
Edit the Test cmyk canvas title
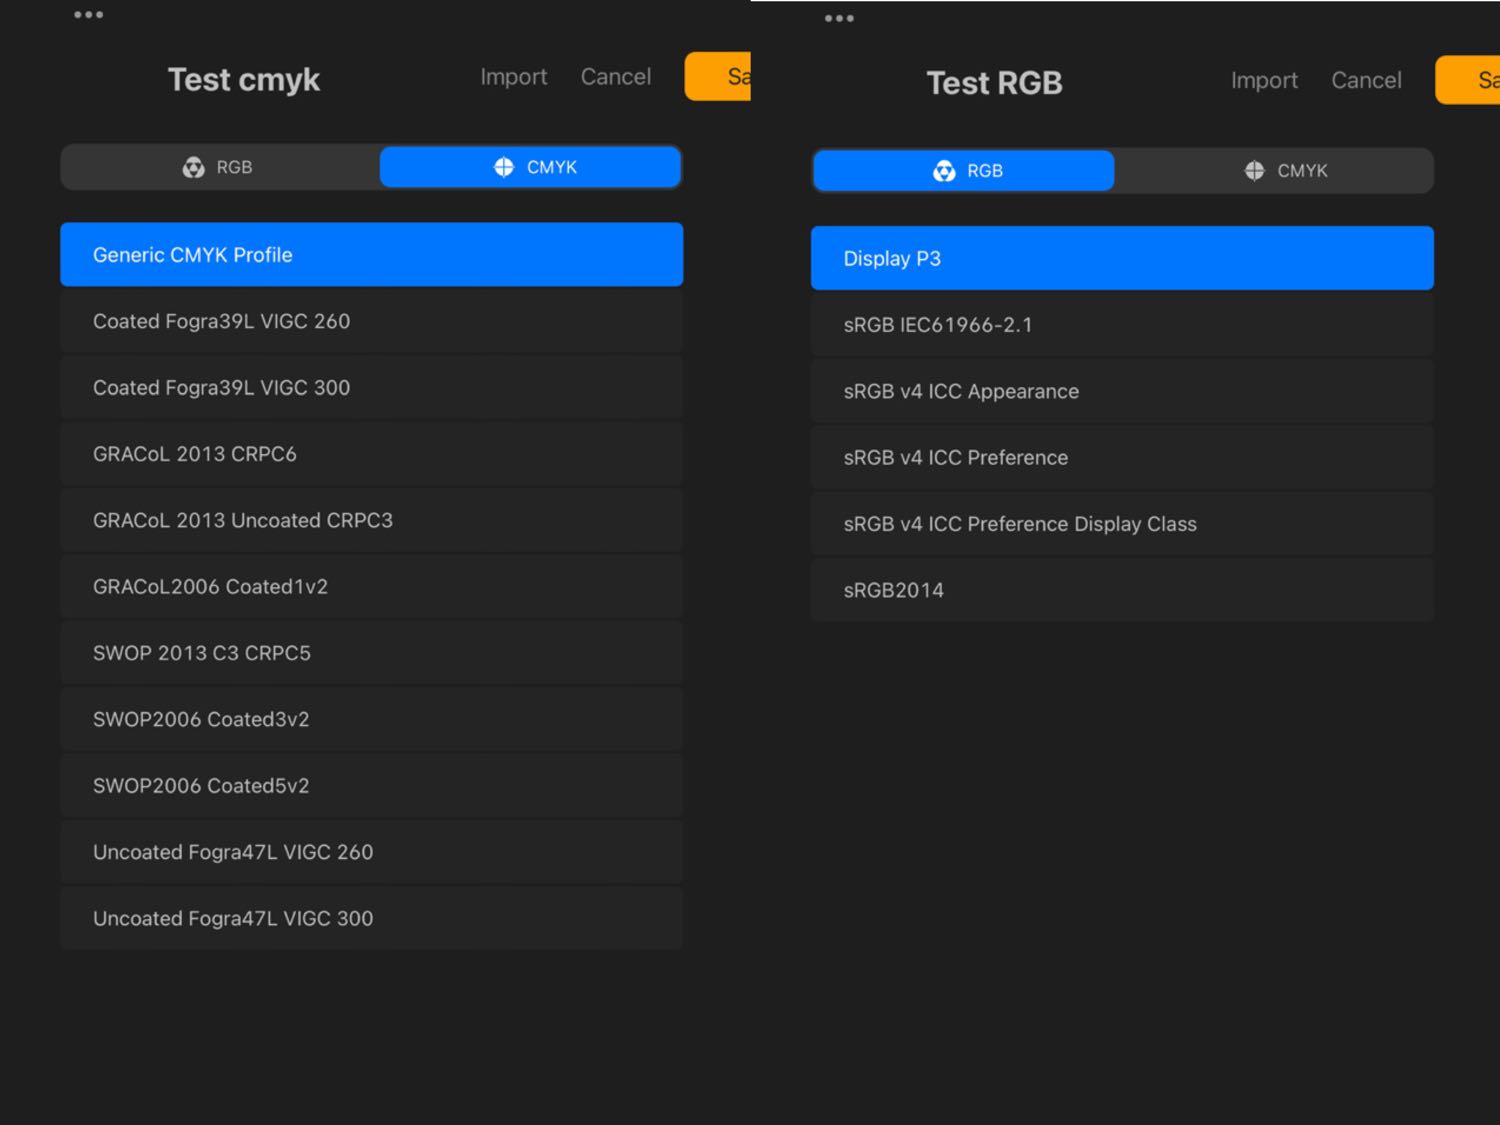tap(244, 79)
